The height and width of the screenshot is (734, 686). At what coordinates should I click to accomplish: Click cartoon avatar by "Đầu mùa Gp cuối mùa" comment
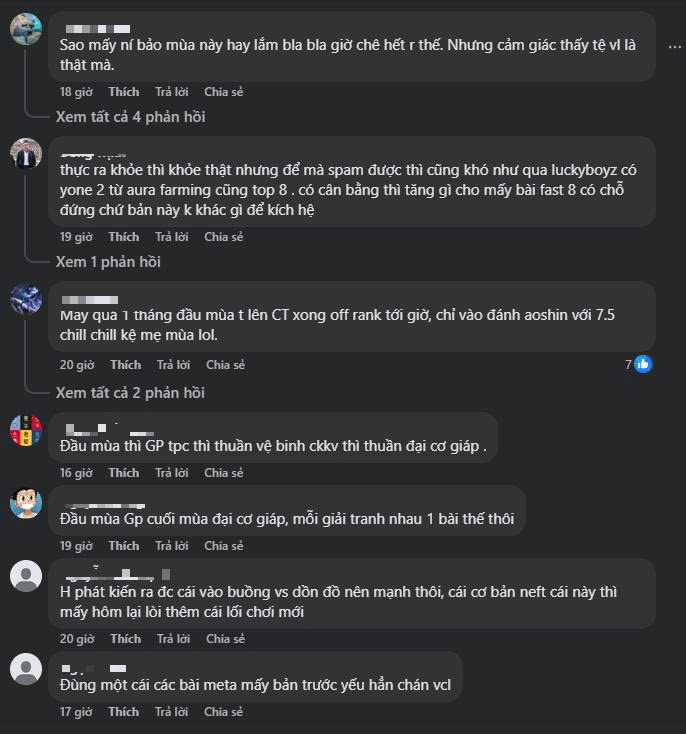tap(25, 502)
